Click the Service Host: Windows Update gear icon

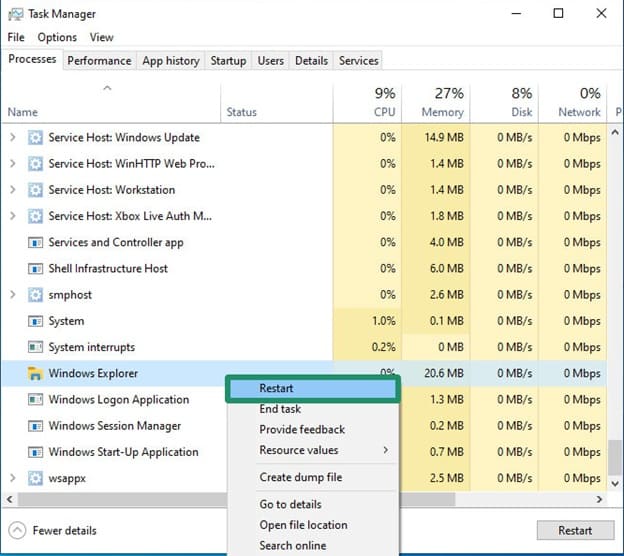tap(35, 138)
